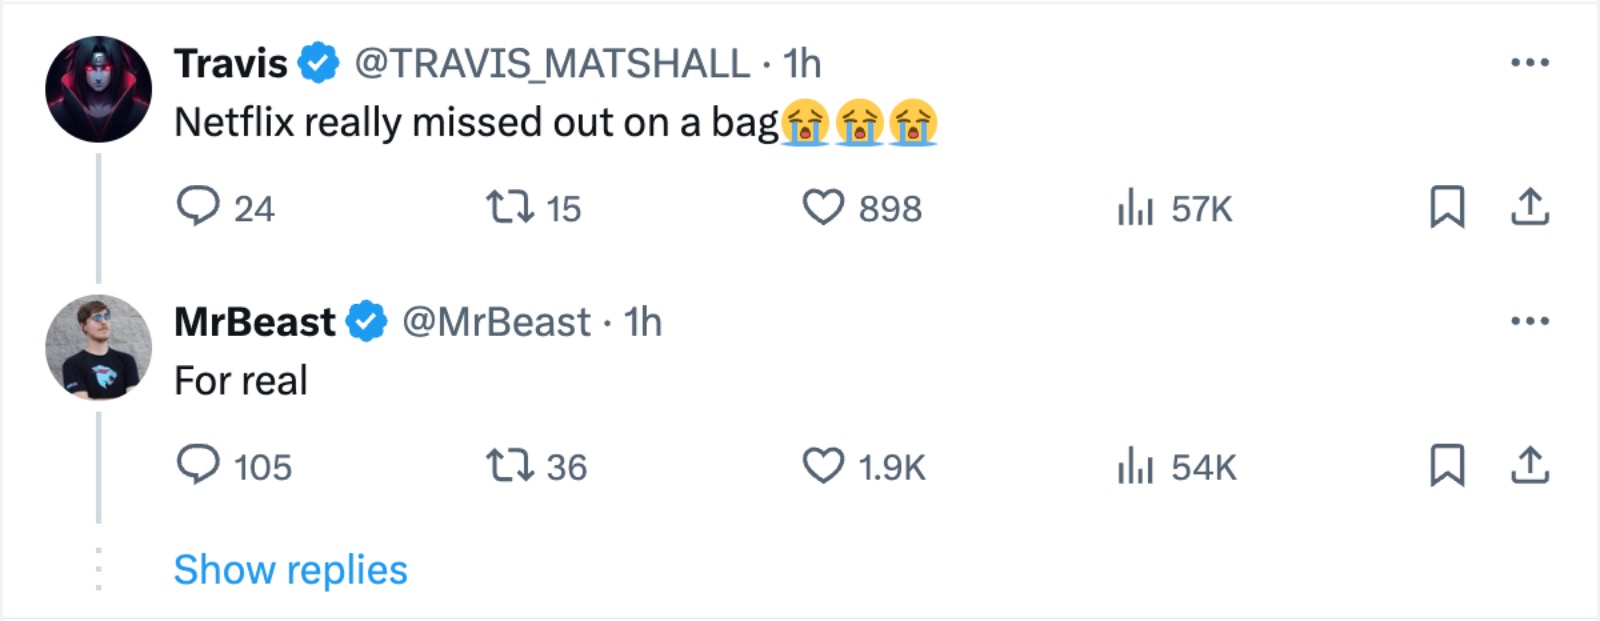
Task: Open Travis's profile picture avatar
Action: (98, 89)
